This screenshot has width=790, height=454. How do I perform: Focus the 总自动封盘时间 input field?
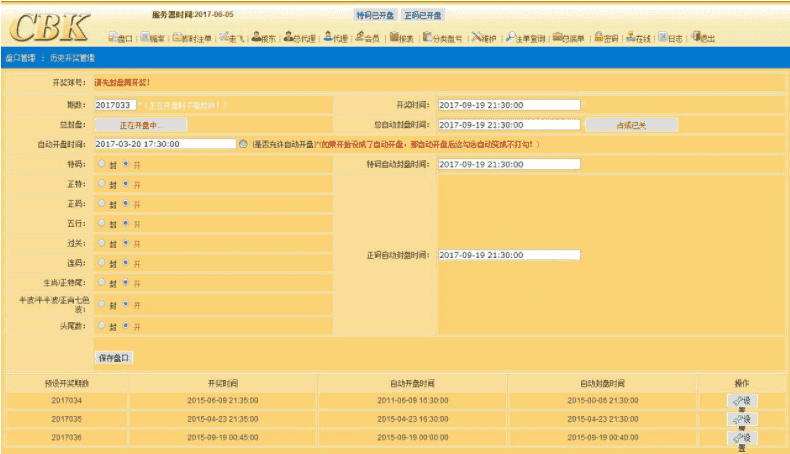(x=509, y=124)
